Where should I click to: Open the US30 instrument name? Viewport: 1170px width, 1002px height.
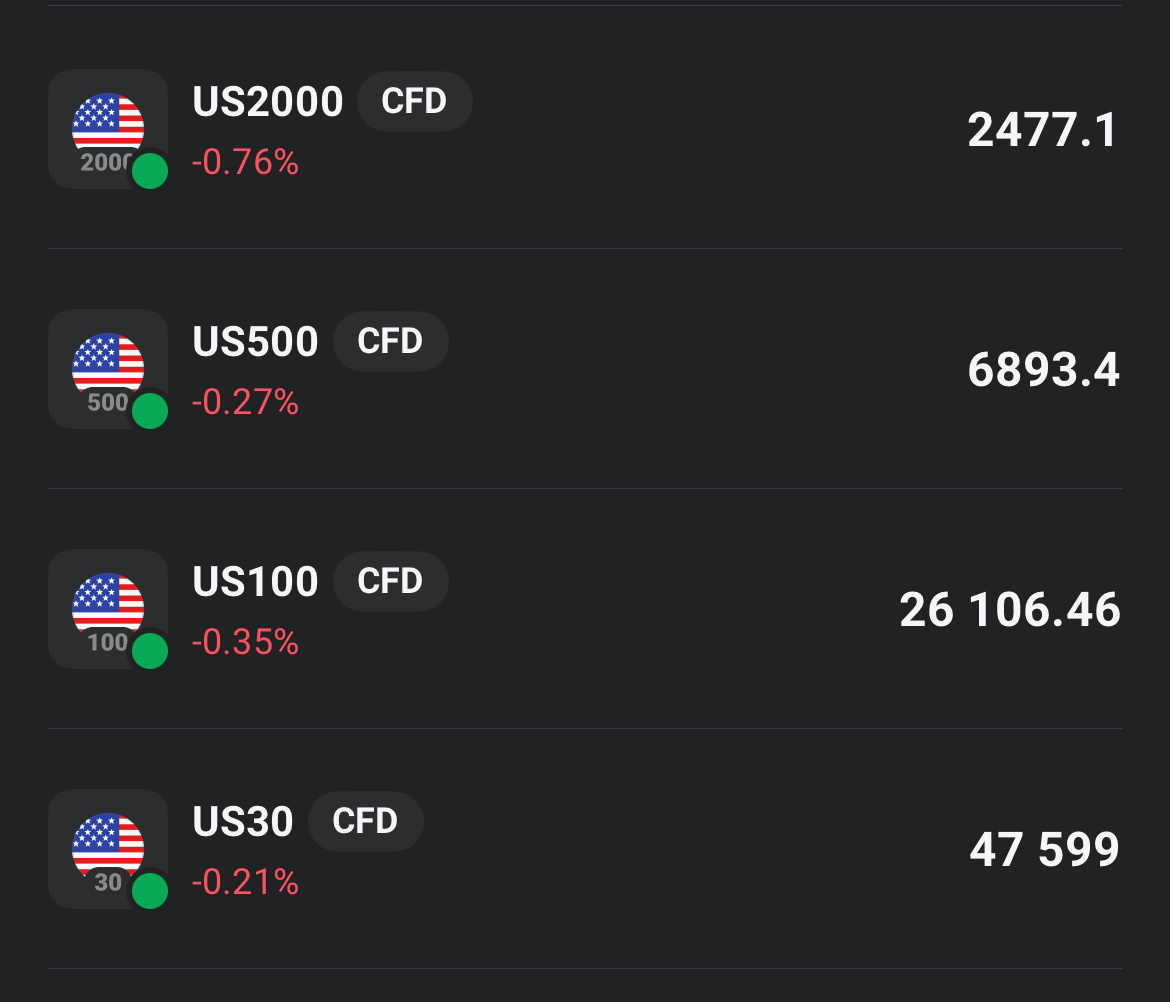pos(243,822)
